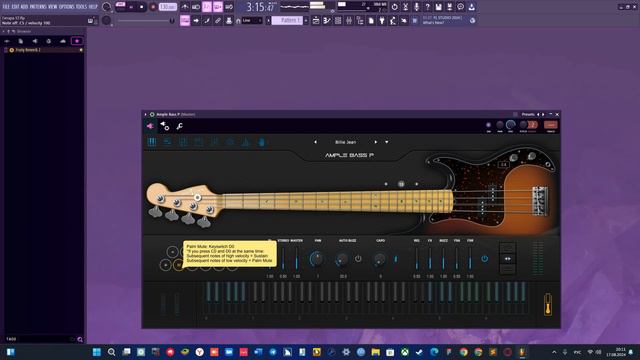
Task: Click the pink piano-roll arrow icon in wrapper
Action: click(x=150, y=127)
